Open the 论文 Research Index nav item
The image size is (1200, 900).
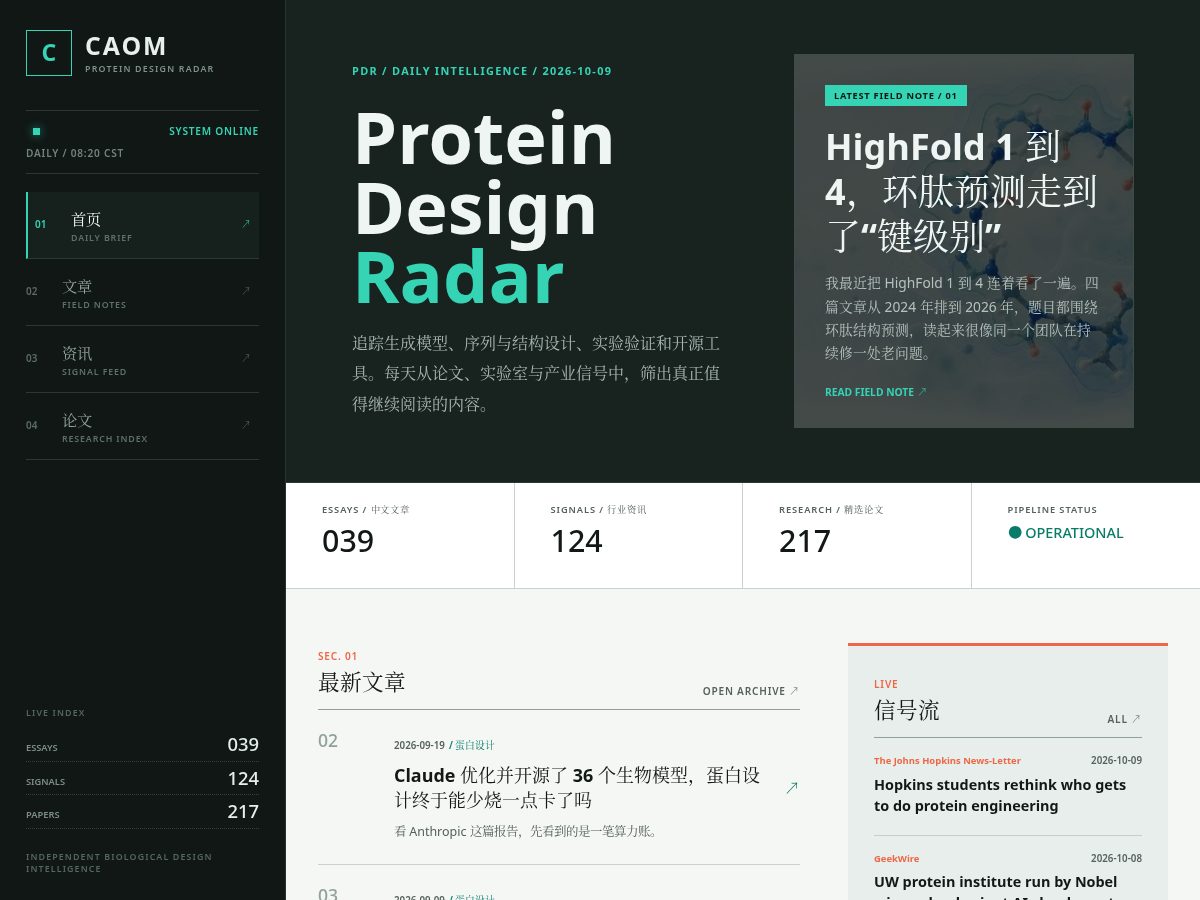click(142, 426)
